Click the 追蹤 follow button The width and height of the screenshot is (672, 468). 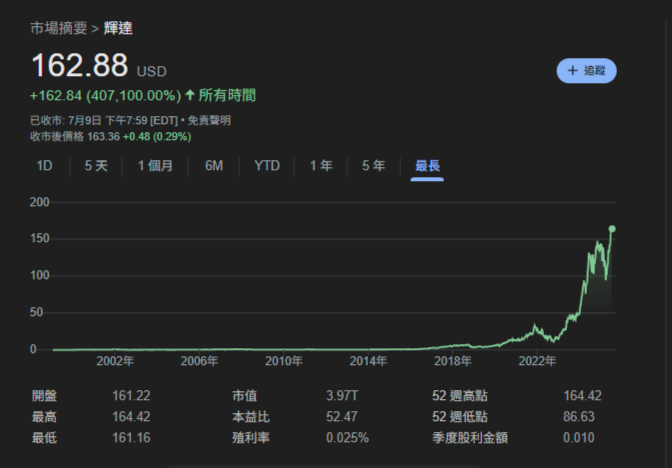pyautogui.click(x=586, y=71)
